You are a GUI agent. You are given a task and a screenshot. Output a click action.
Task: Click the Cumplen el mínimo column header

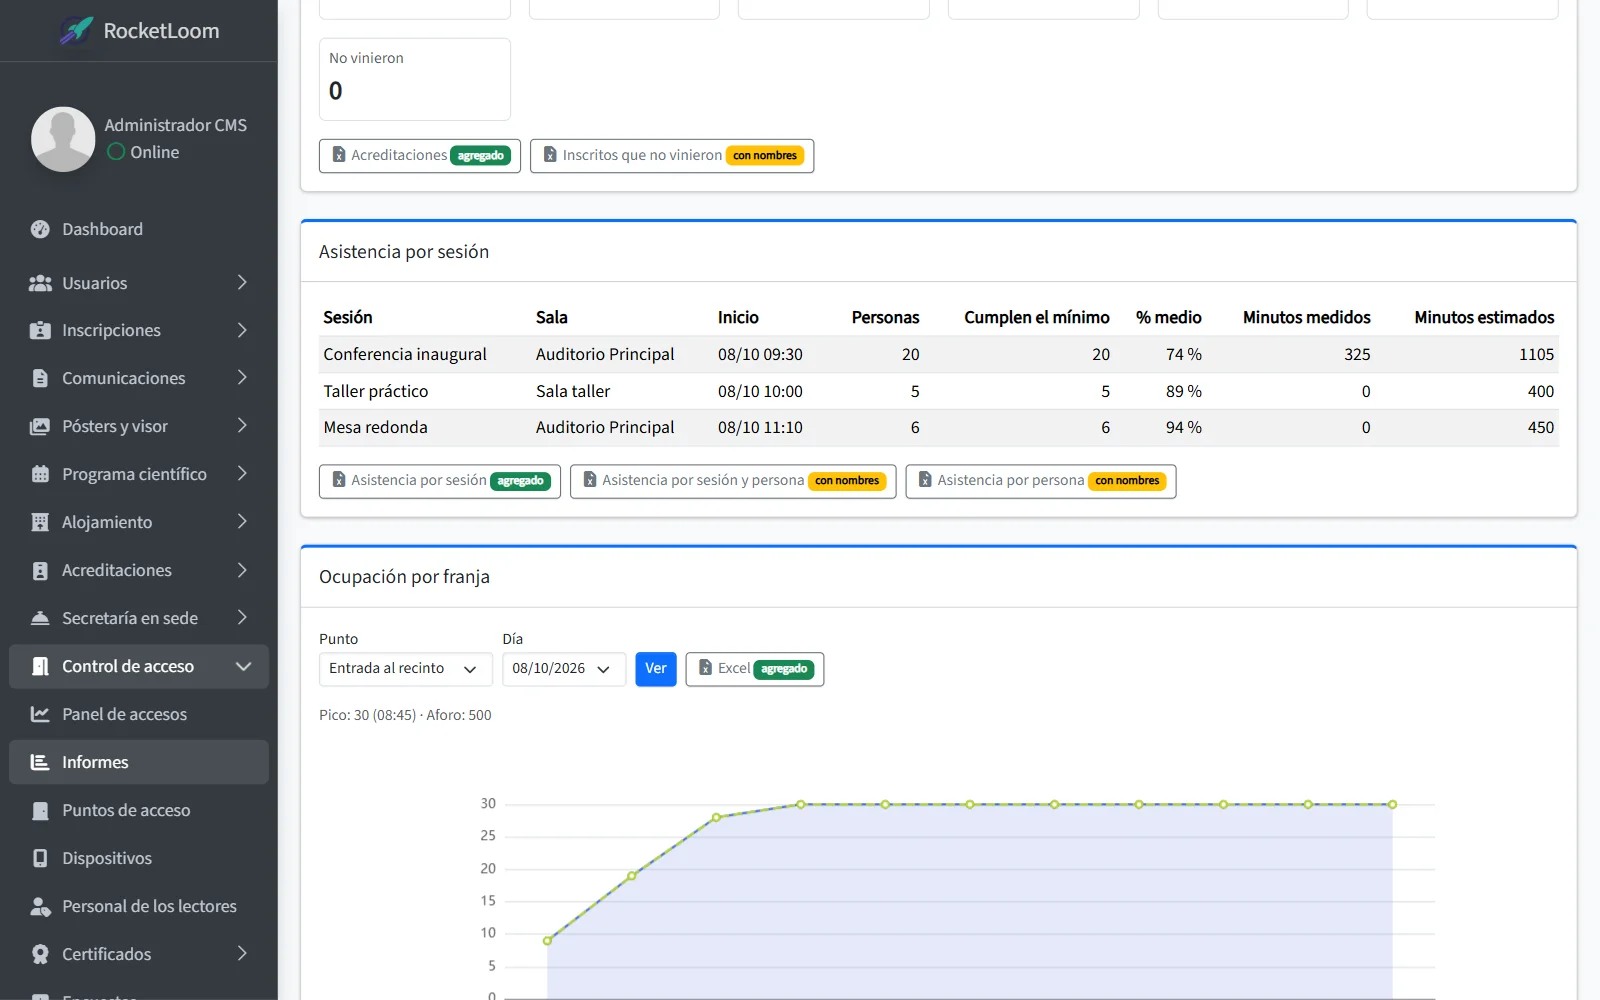tap(1037, 317)
